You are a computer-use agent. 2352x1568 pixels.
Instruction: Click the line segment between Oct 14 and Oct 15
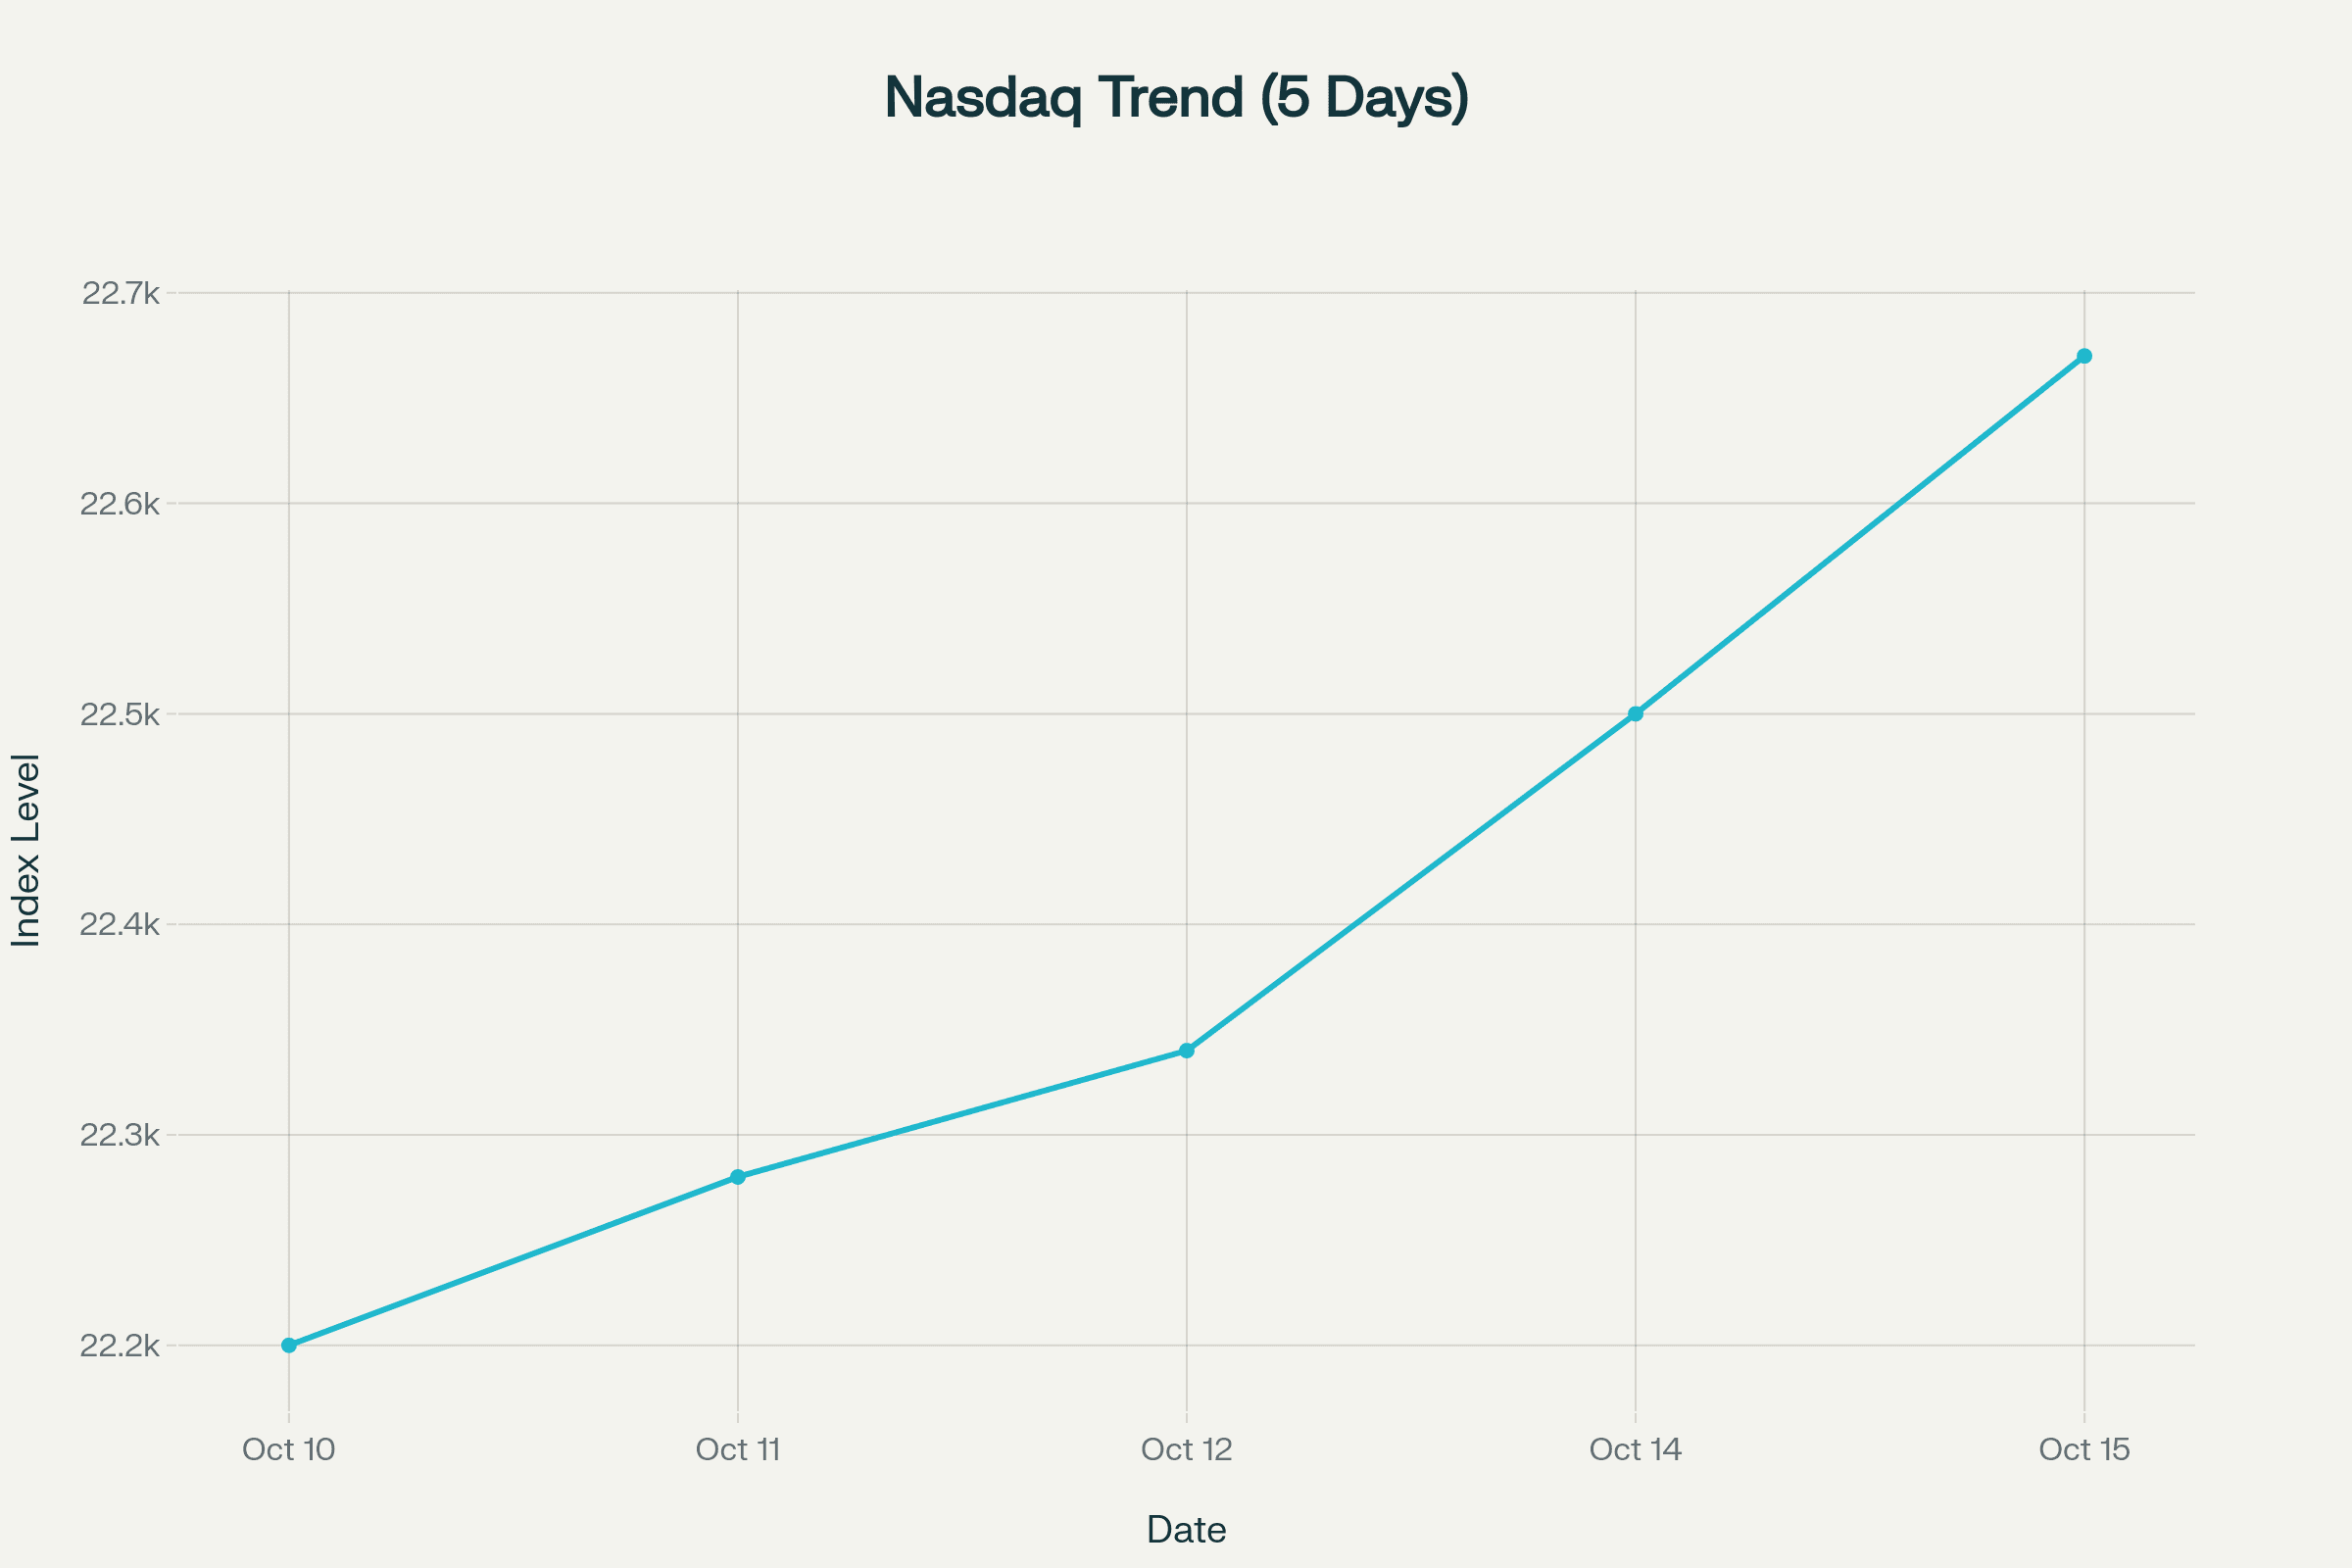tap(1860, 535)
